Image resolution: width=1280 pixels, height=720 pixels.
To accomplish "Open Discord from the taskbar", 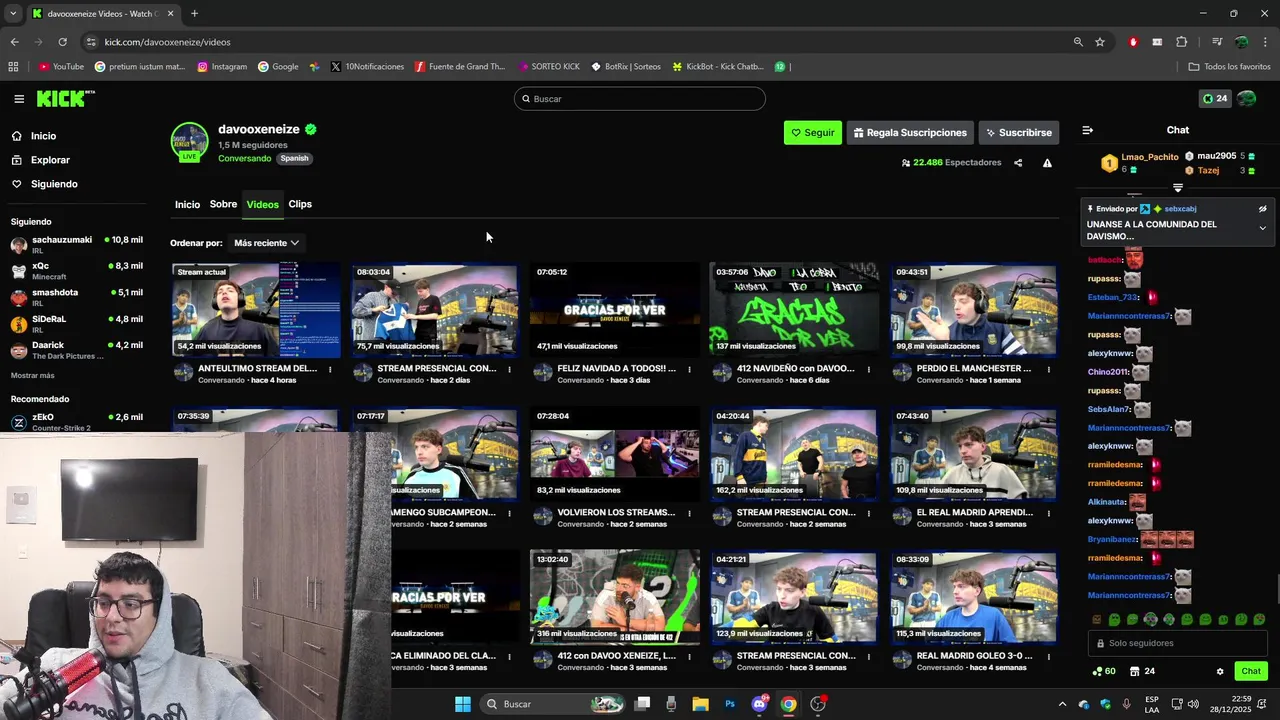I will pyautogui.click(x=759, y=704).
